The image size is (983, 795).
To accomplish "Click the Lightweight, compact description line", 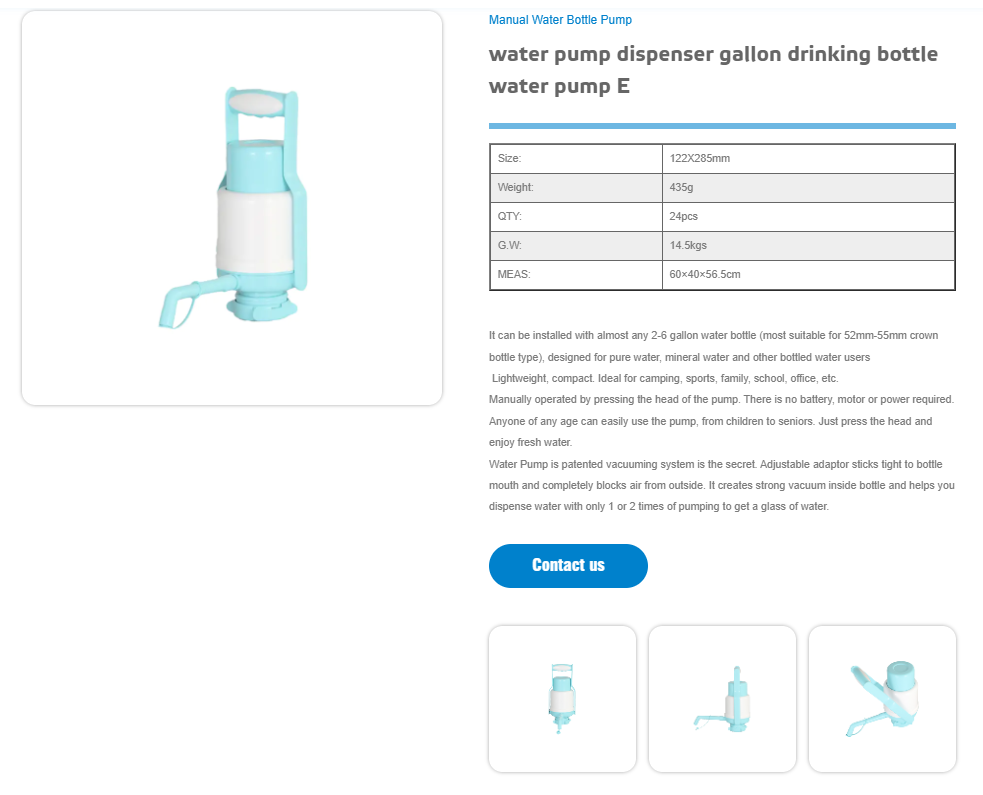I will pos(665,379).
